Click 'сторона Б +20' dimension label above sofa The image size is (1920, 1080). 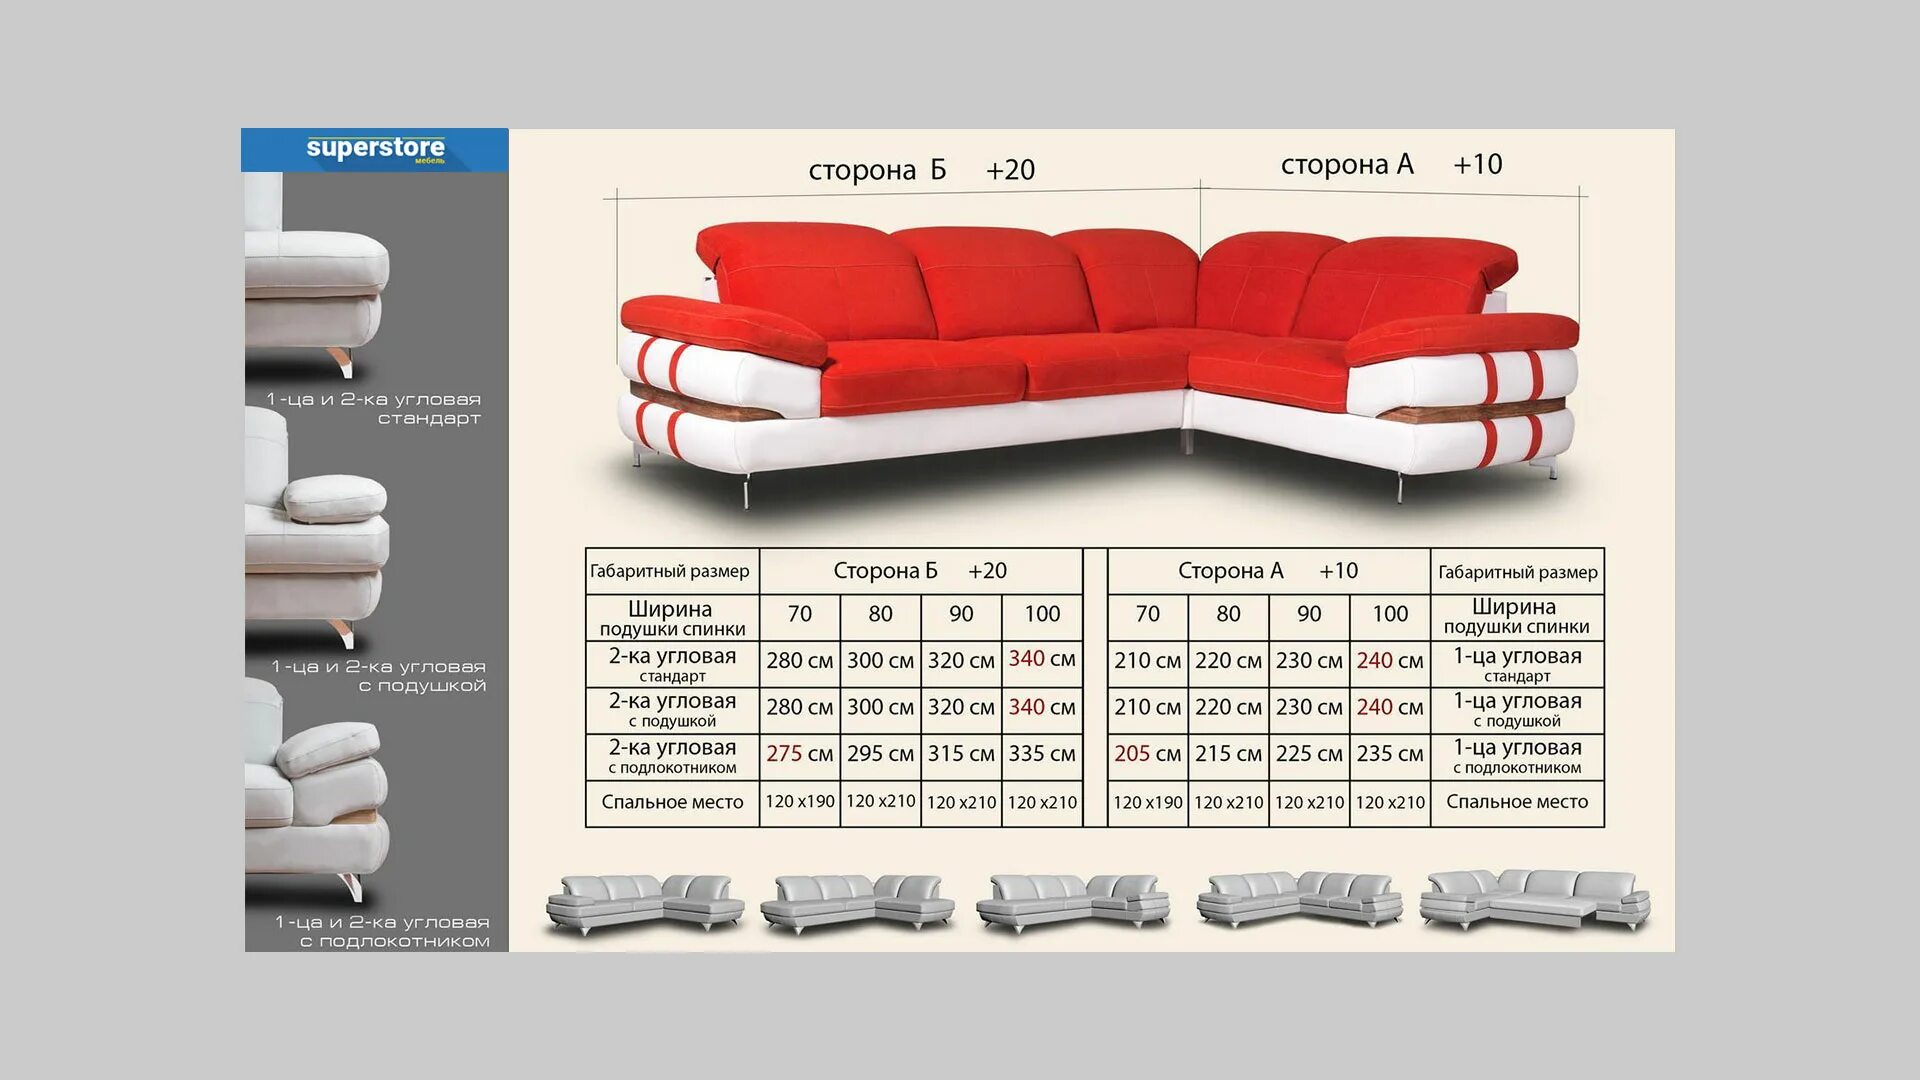coord(921,170)
